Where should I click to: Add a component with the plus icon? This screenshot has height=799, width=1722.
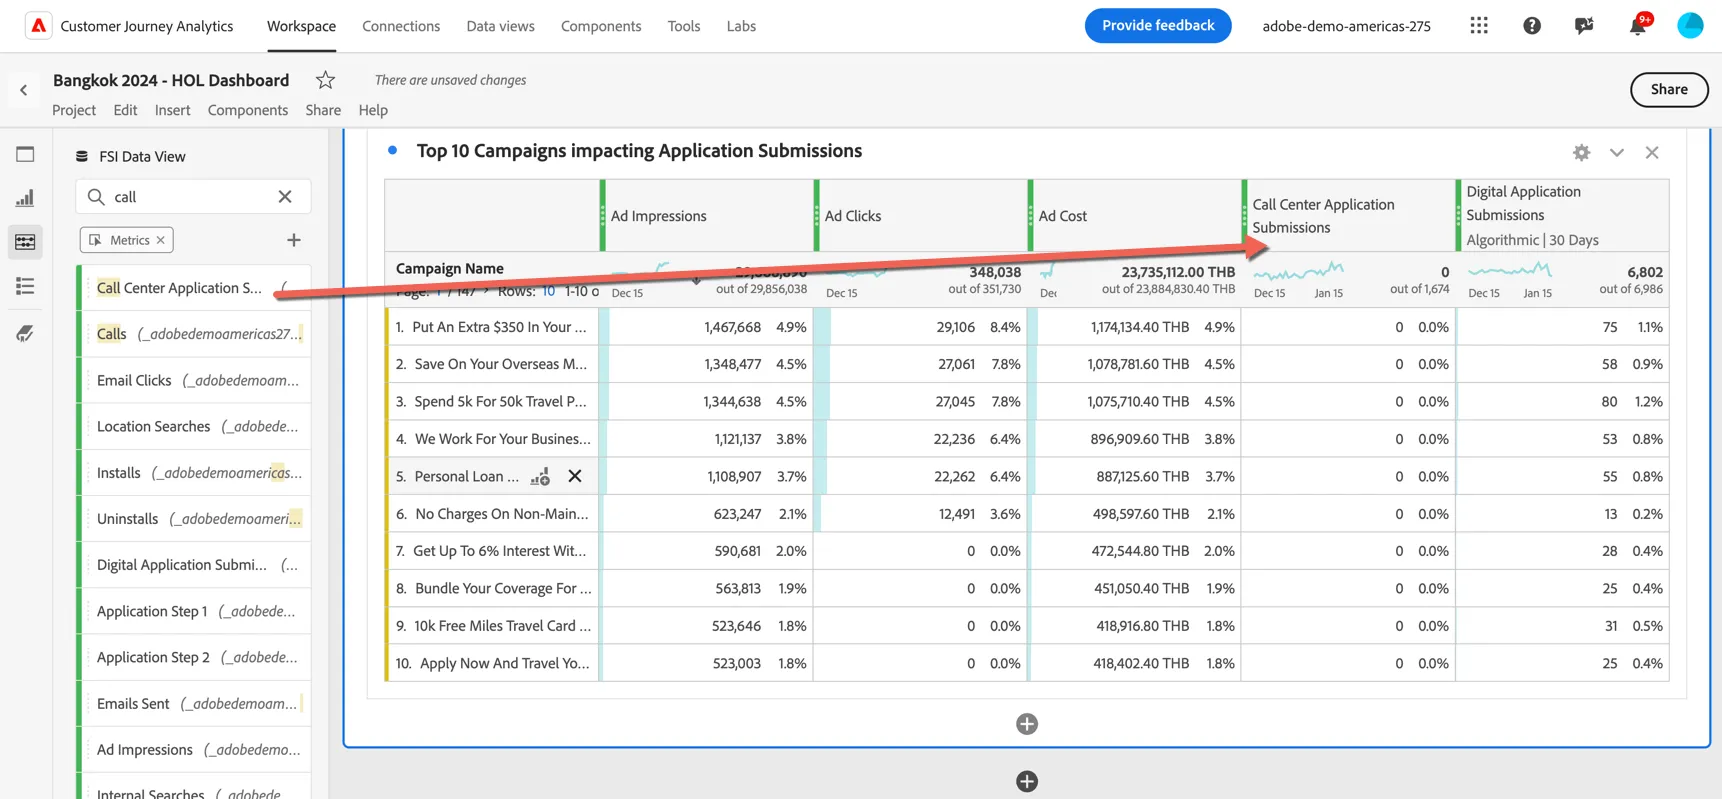(294, 240)
